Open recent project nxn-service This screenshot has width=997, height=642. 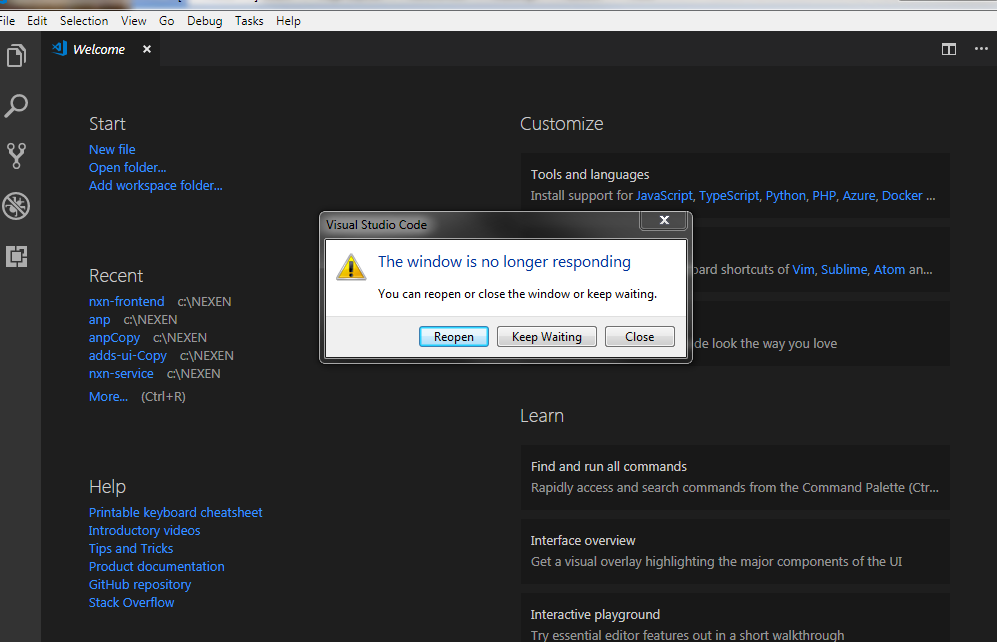pyautogui.click(x=121, y=374)
